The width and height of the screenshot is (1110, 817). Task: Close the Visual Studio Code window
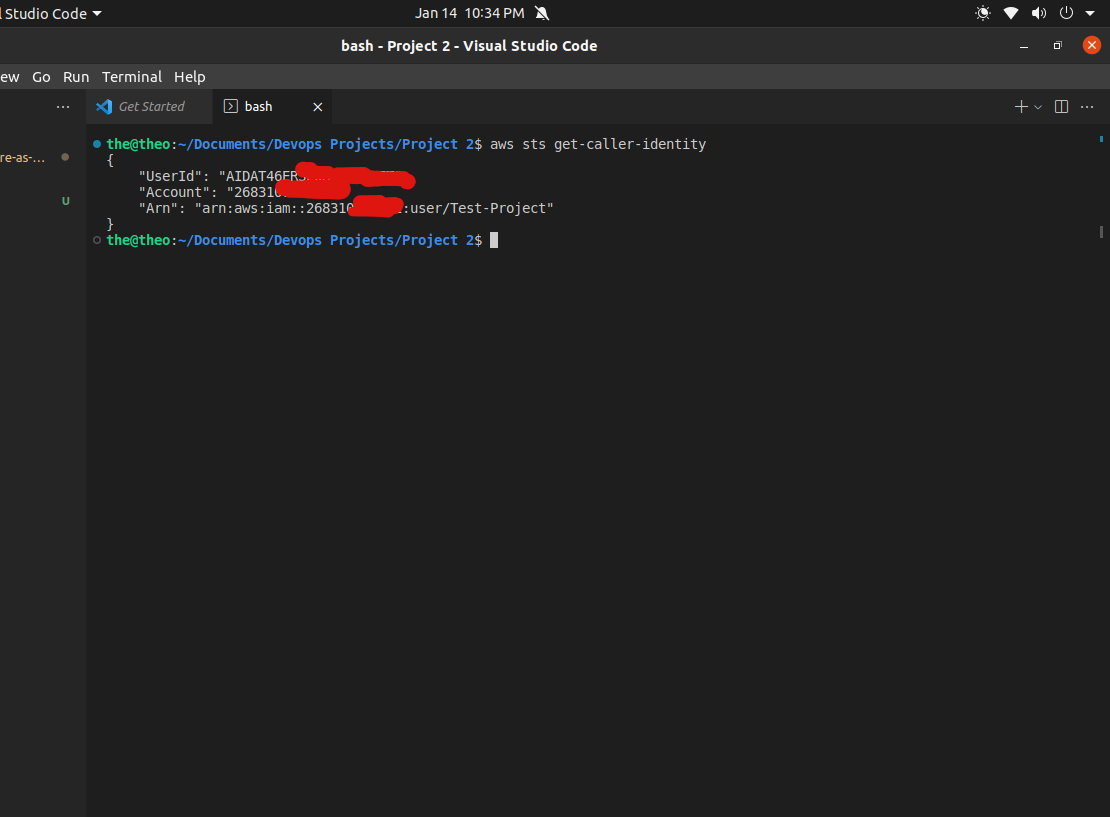tap(1092, 45)
